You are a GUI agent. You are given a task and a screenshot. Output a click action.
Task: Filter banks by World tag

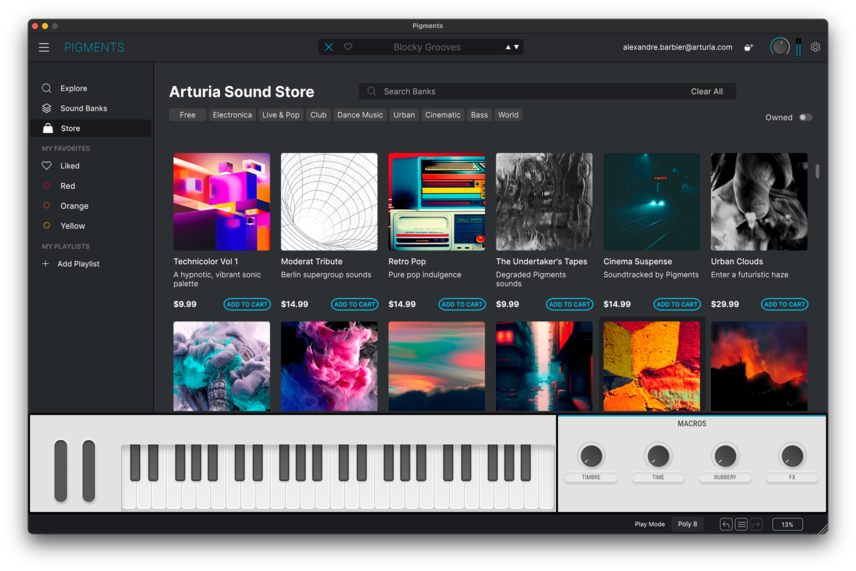[x=508, y=115]
